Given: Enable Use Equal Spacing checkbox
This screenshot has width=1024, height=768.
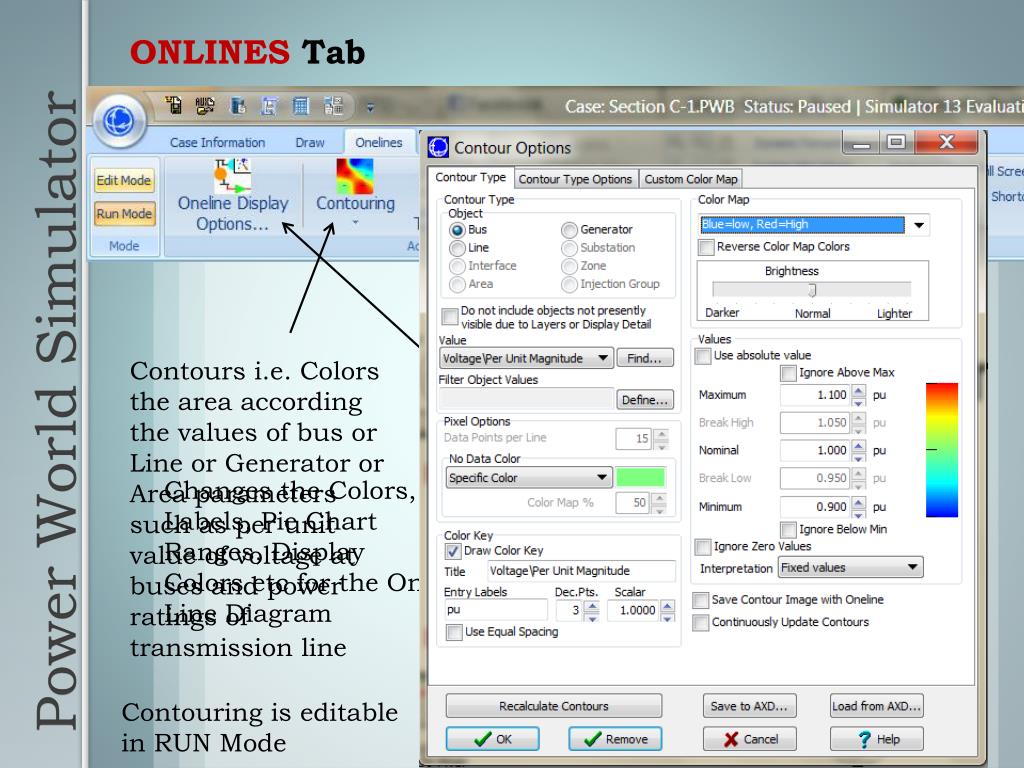Looking at the screenshot, I should pyautogui.click(x=454, y=632).
